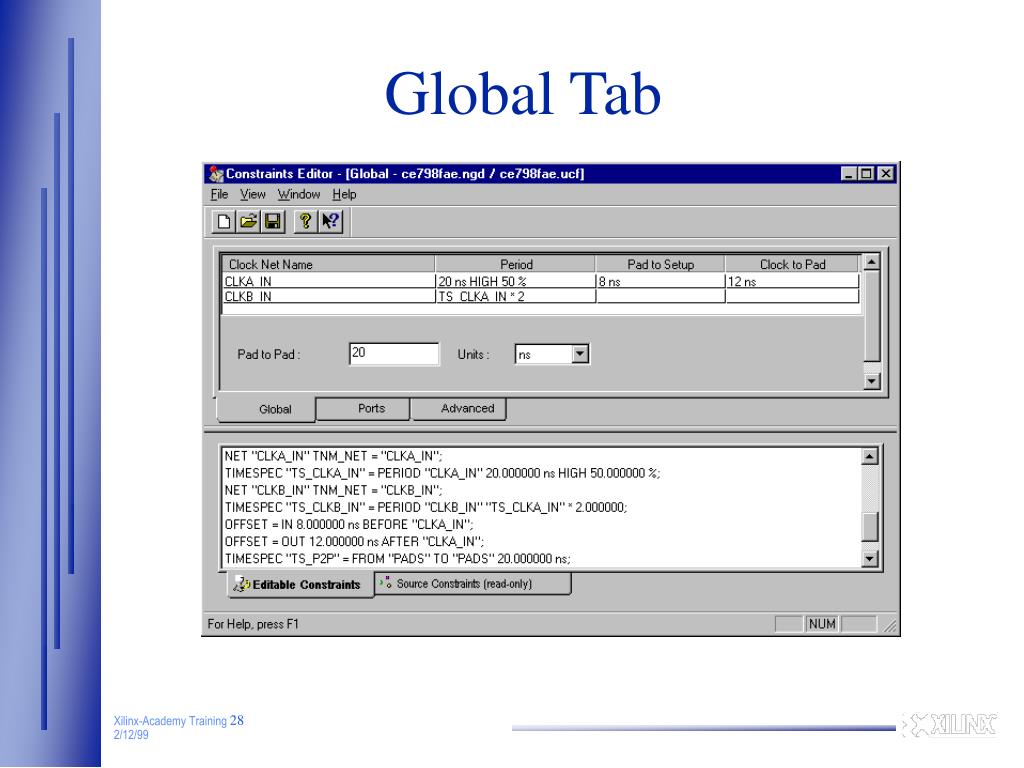Click the yellow question mark Help icon

[x=305, y=221]
